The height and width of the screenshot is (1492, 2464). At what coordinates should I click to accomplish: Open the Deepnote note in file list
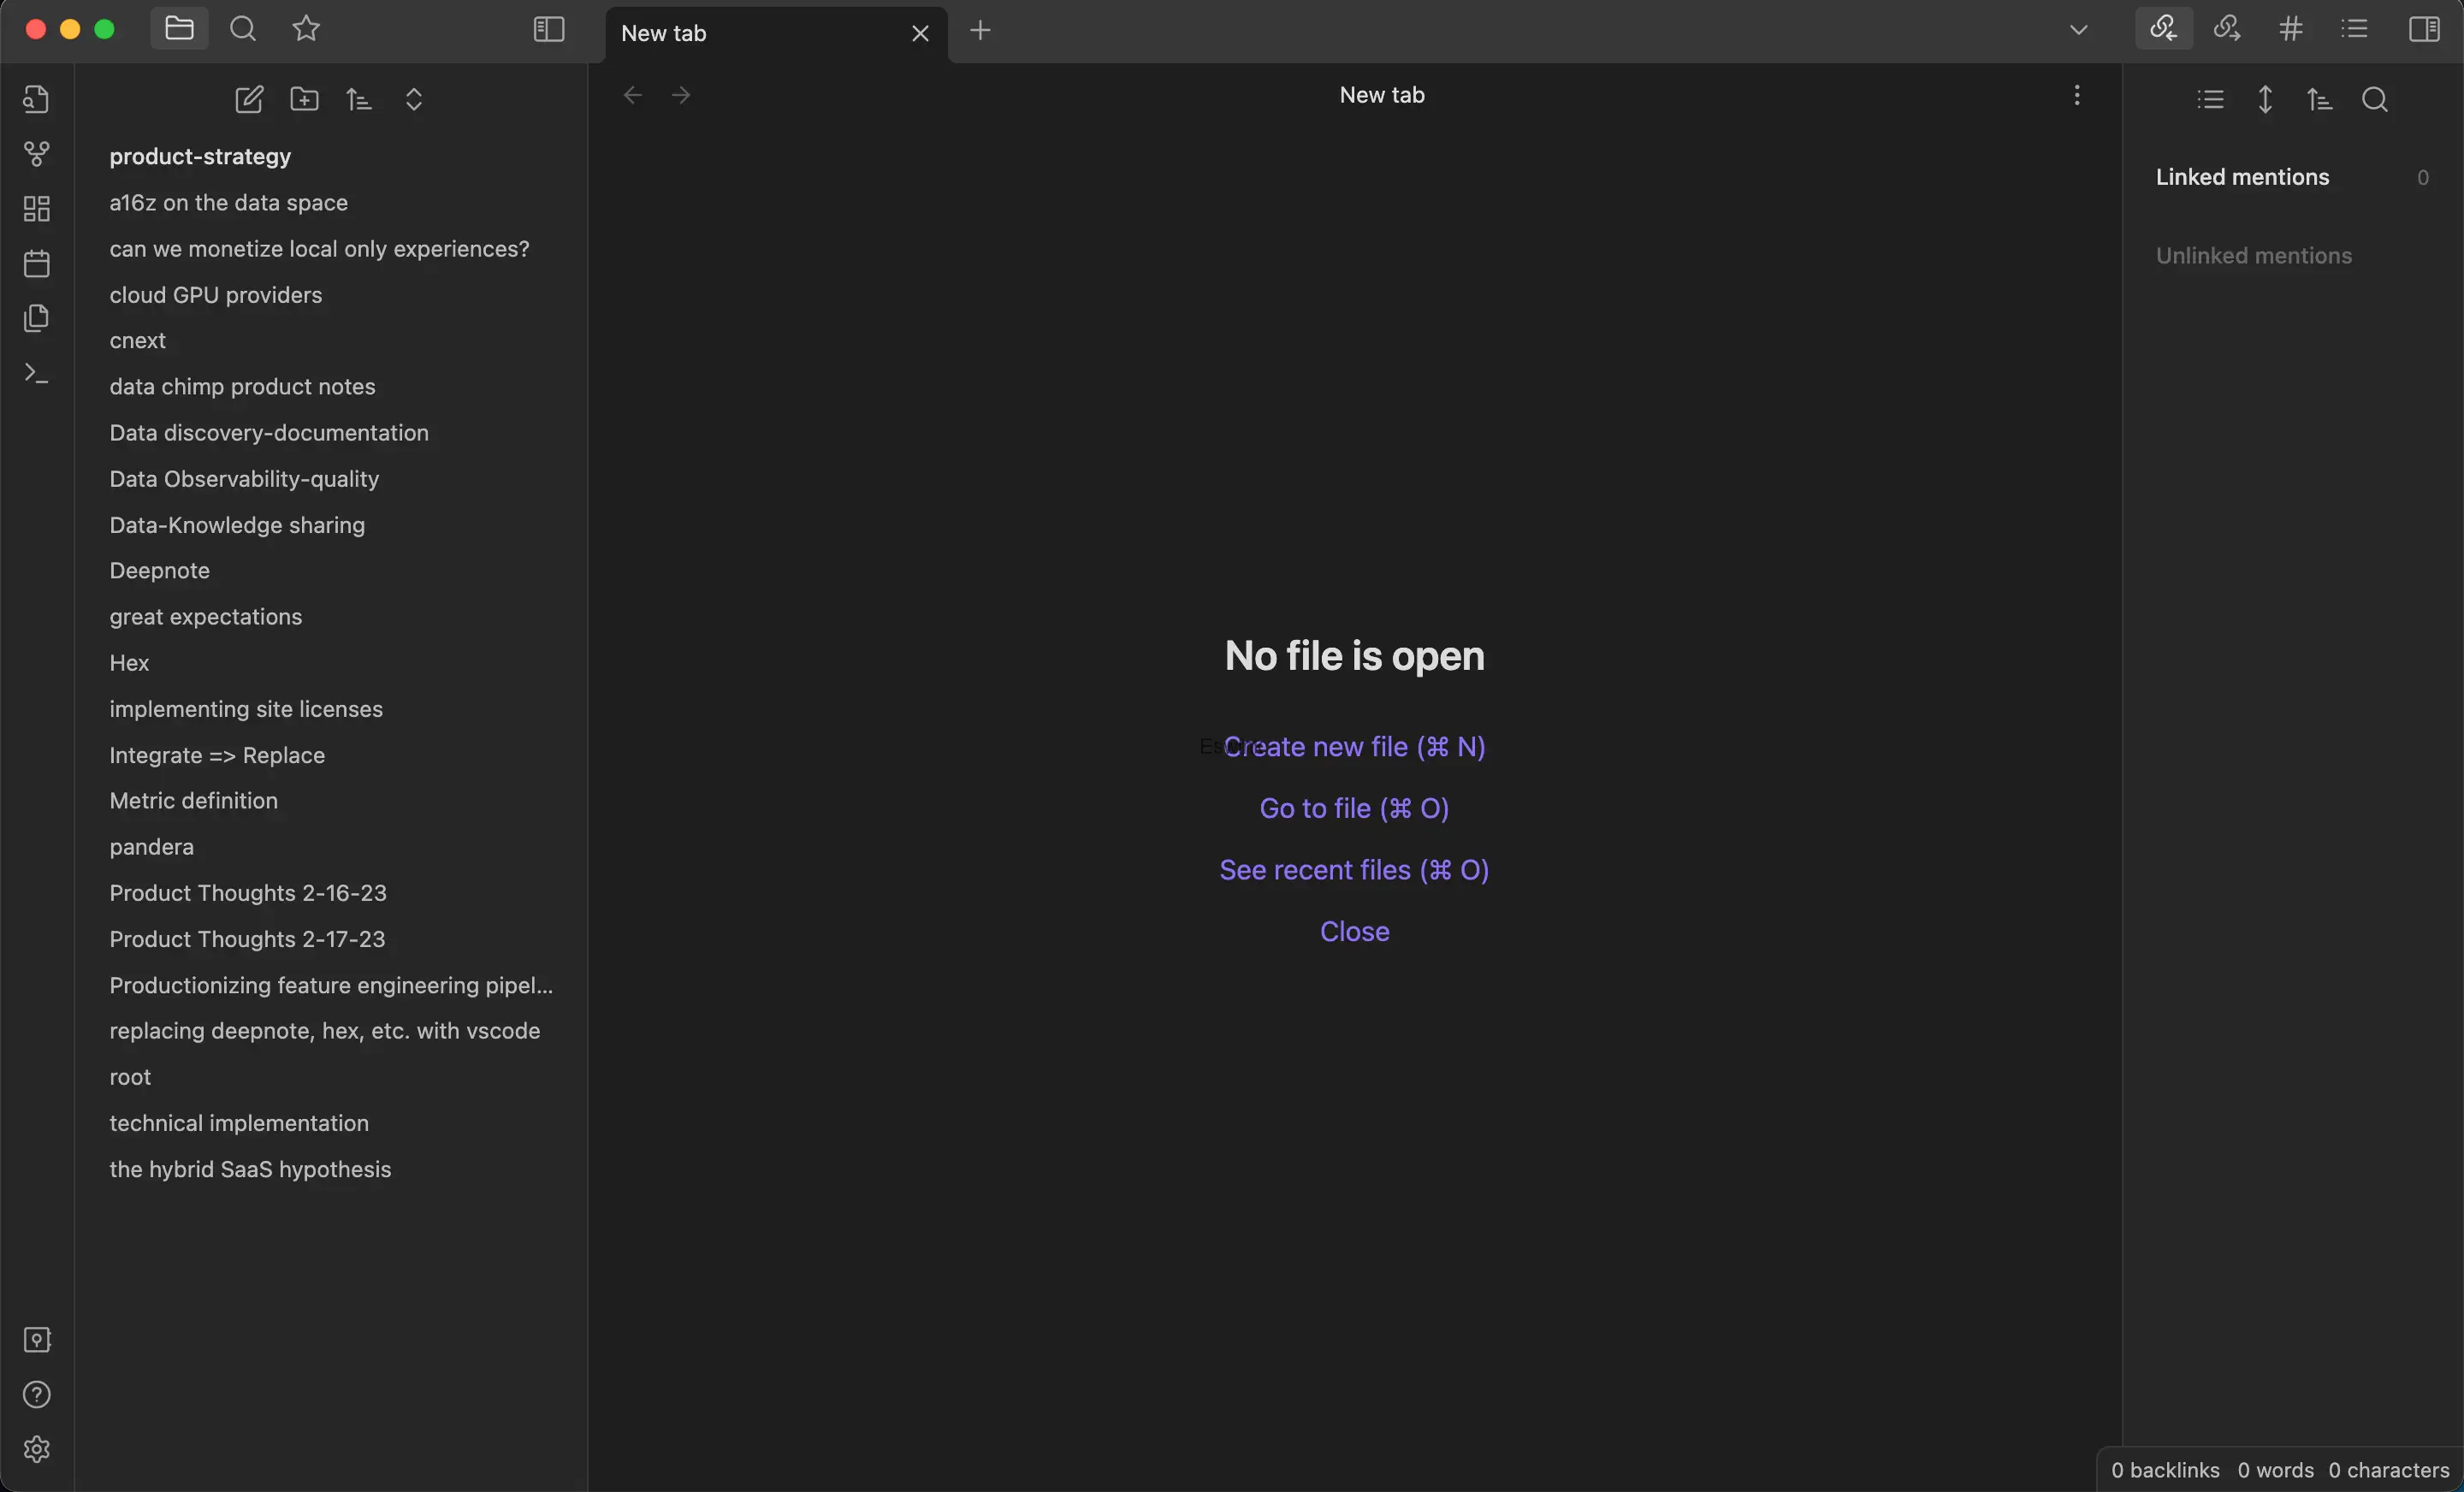160,571
